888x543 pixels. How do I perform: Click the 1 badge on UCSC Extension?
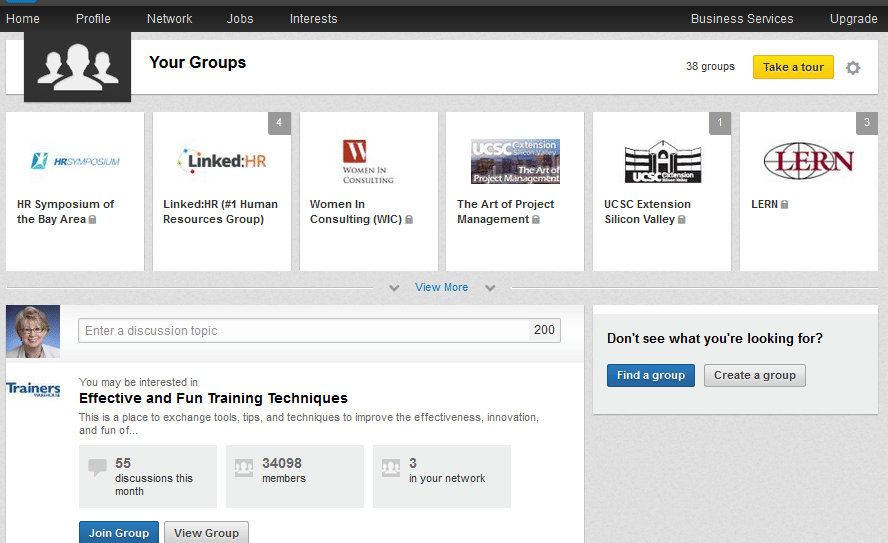pyautogui.click(x=720, y=123)
